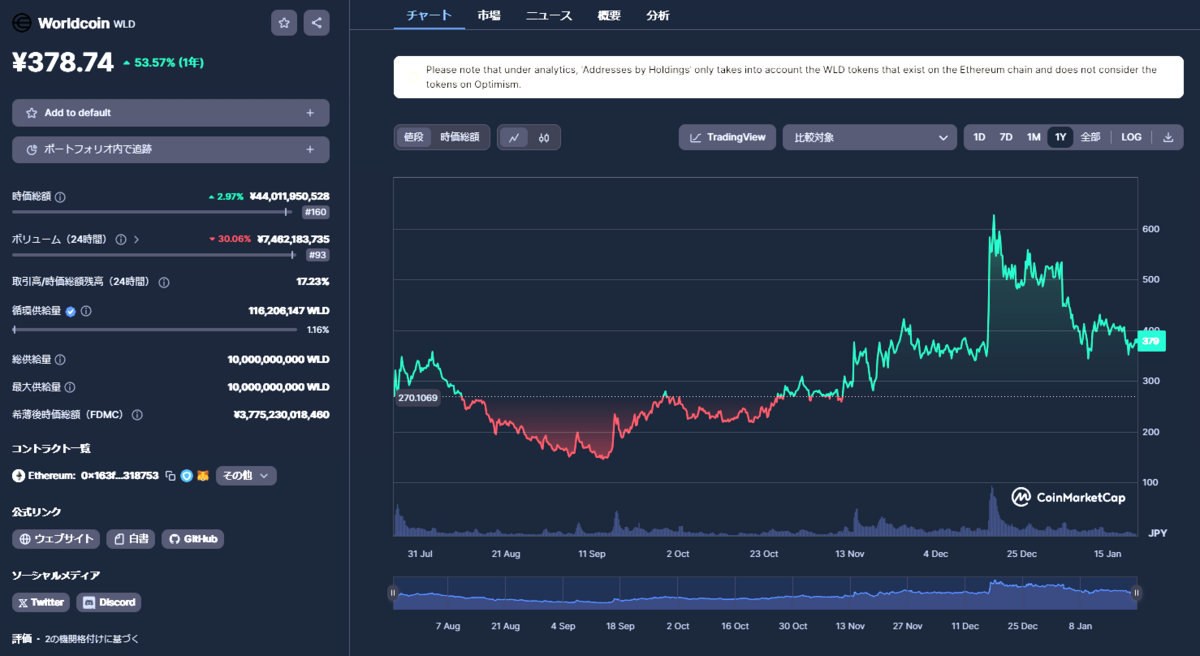Click the ¥378.74 price text

point(63,62)
